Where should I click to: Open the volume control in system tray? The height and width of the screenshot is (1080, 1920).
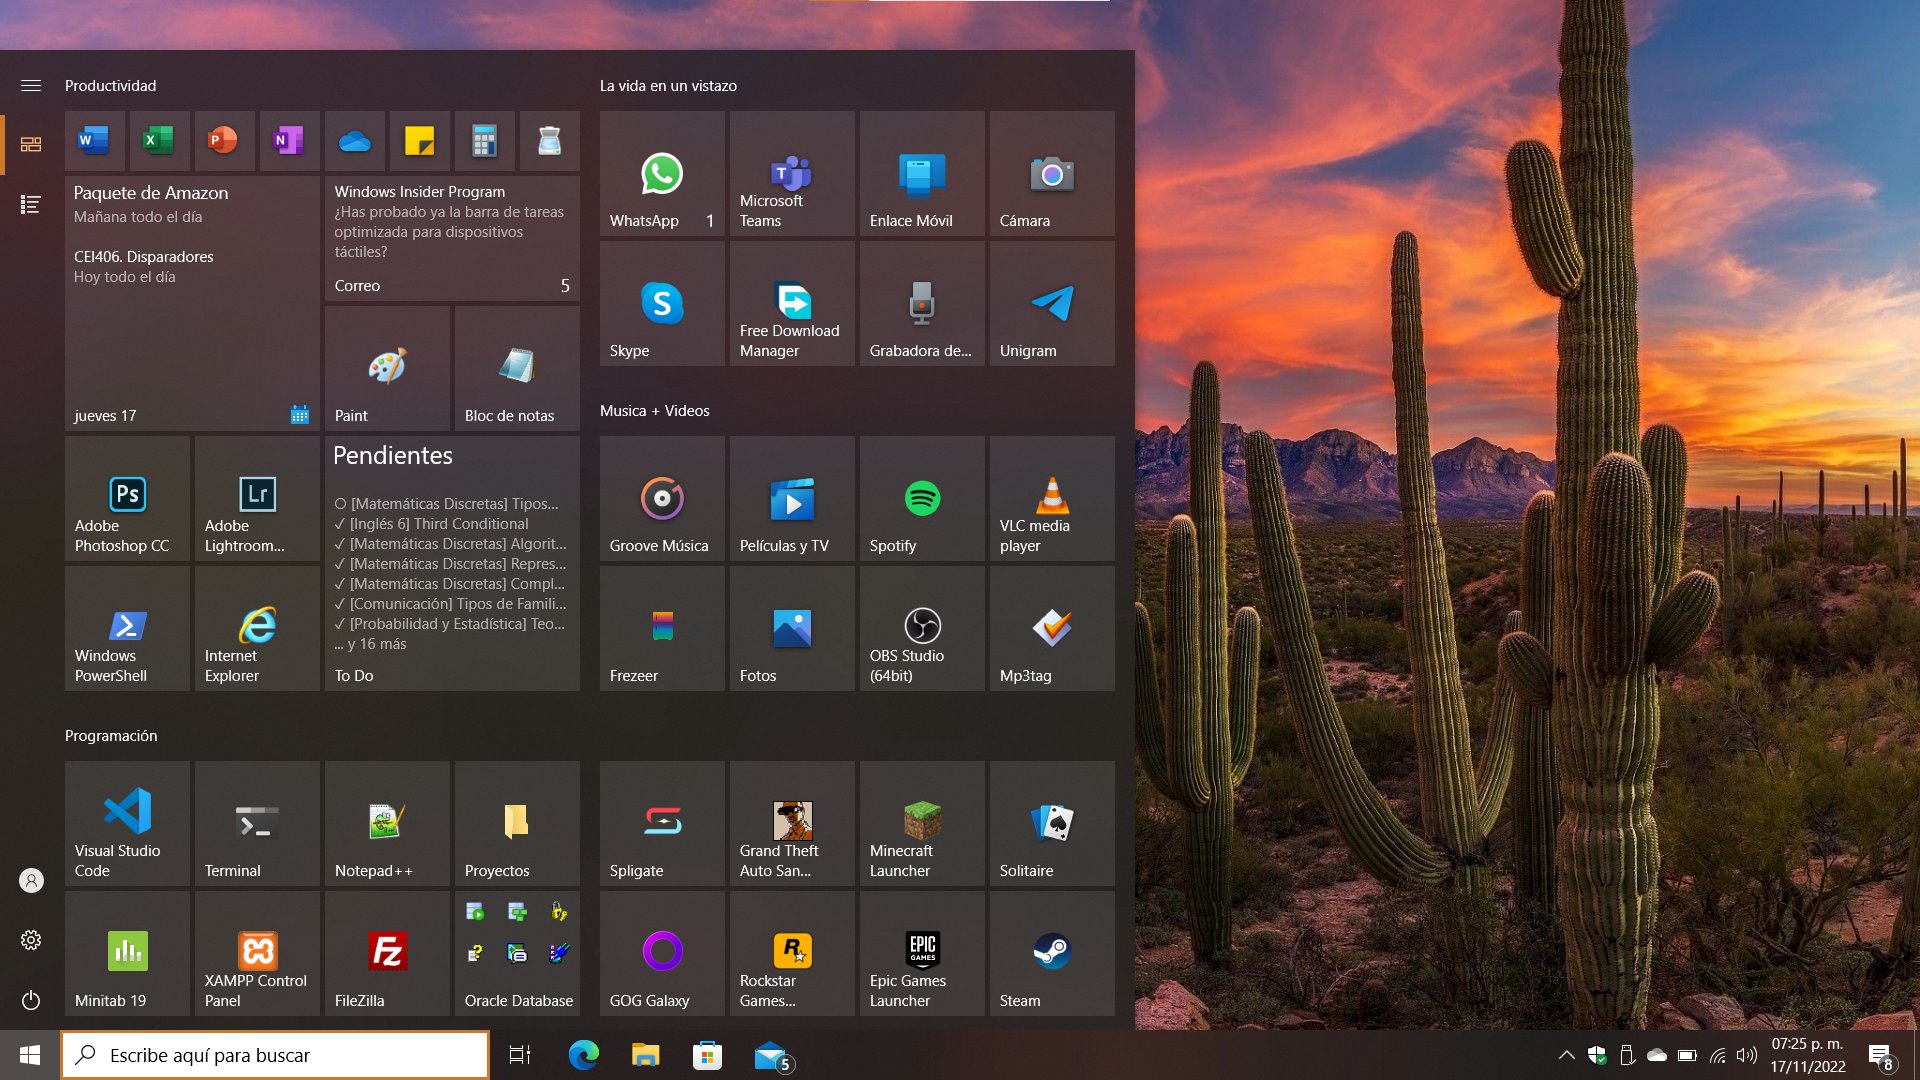(1746, 1055)
